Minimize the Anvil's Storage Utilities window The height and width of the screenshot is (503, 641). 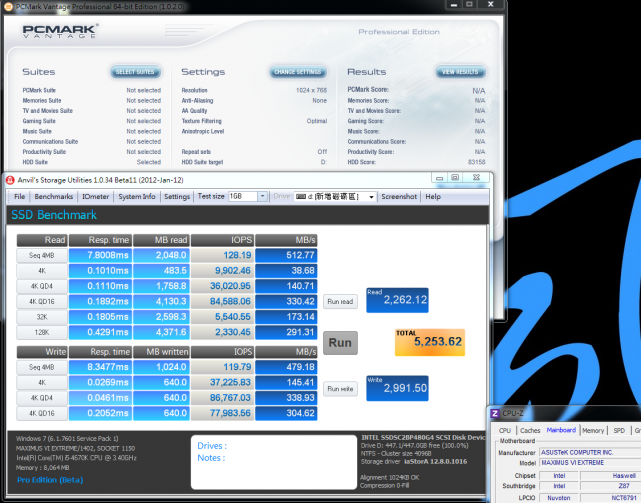pos(439,178)
